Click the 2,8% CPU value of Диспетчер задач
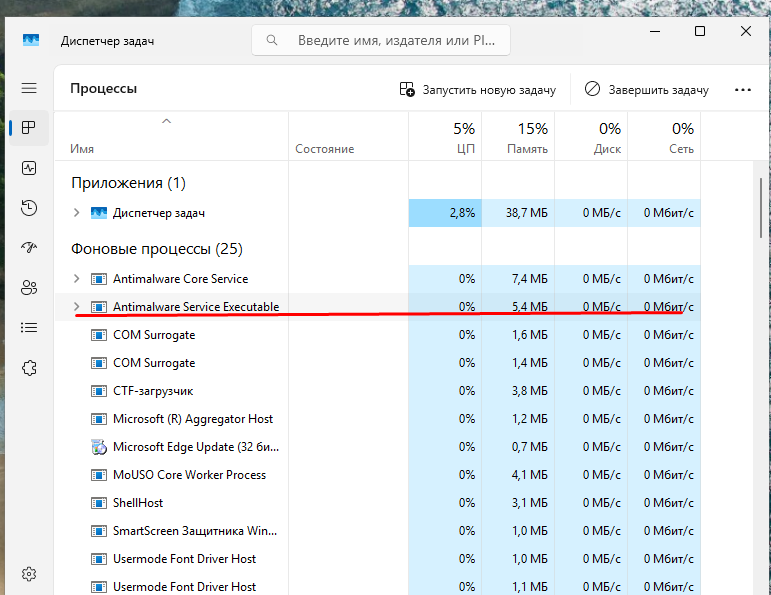 coord(462,213)
